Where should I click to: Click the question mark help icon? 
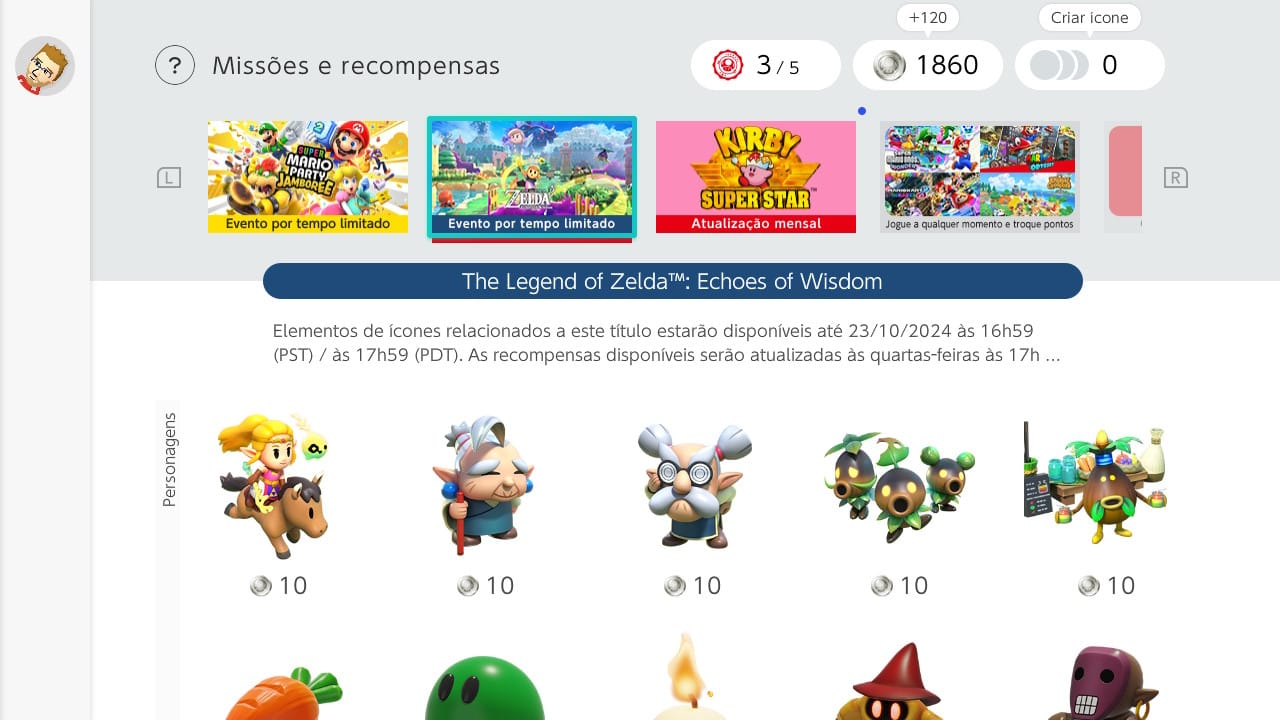[x=175, y=66]
